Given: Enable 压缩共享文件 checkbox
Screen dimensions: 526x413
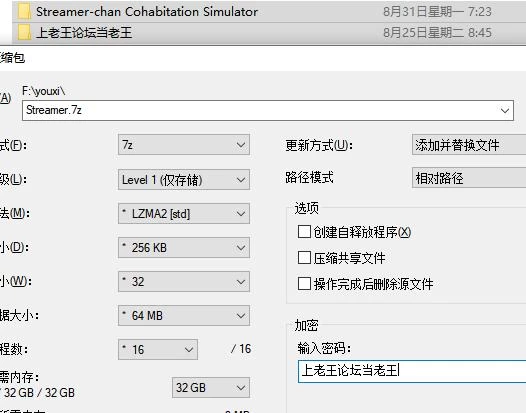Looking at the screenshot, I should click(304, 258).
